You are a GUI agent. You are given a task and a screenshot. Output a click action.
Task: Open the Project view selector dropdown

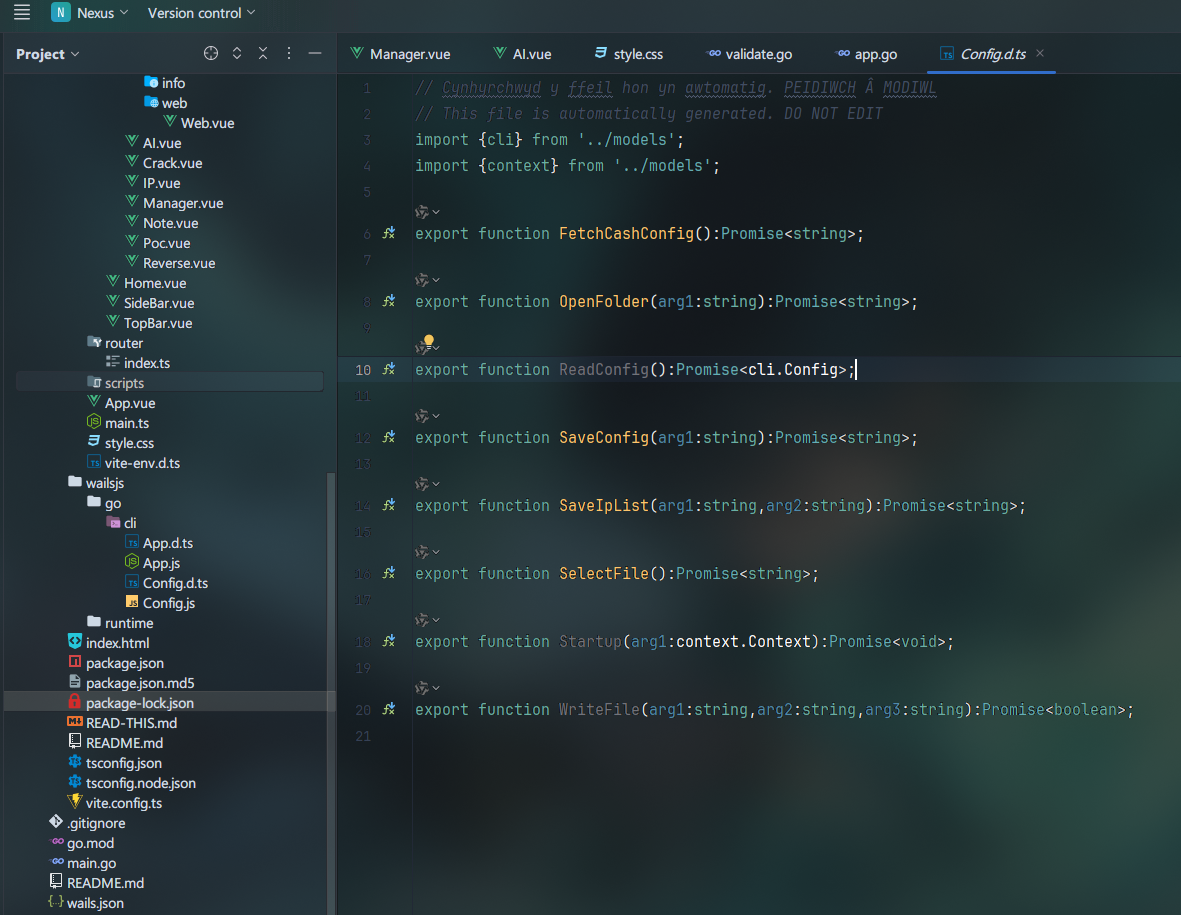47,54
